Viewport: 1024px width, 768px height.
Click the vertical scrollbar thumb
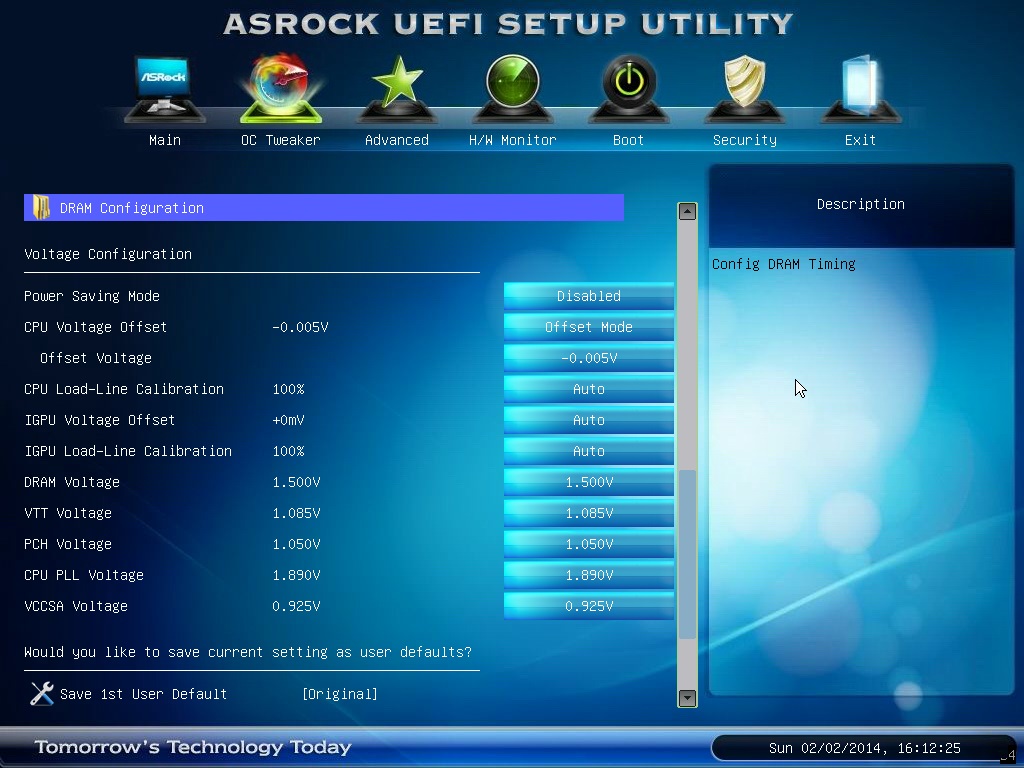[687, 554]
